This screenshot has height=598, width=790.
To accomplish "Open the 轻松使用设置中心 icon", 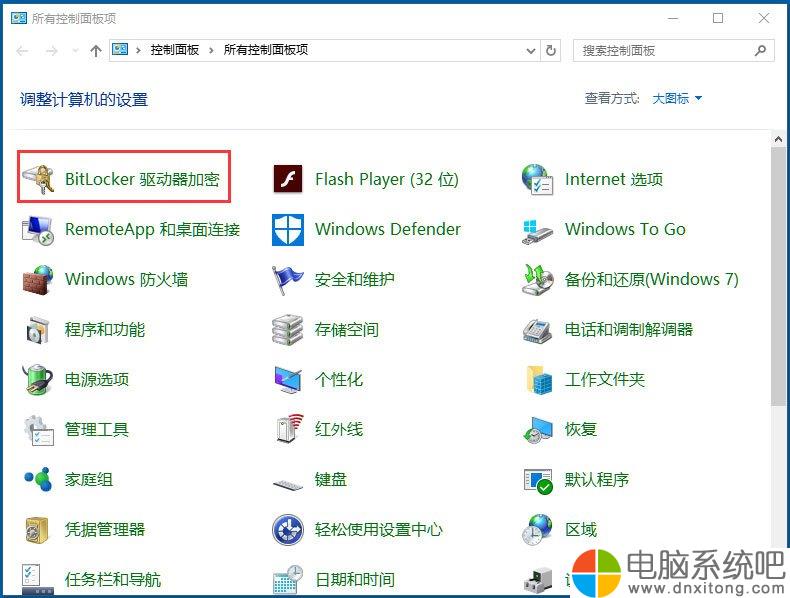I will 288,529.
